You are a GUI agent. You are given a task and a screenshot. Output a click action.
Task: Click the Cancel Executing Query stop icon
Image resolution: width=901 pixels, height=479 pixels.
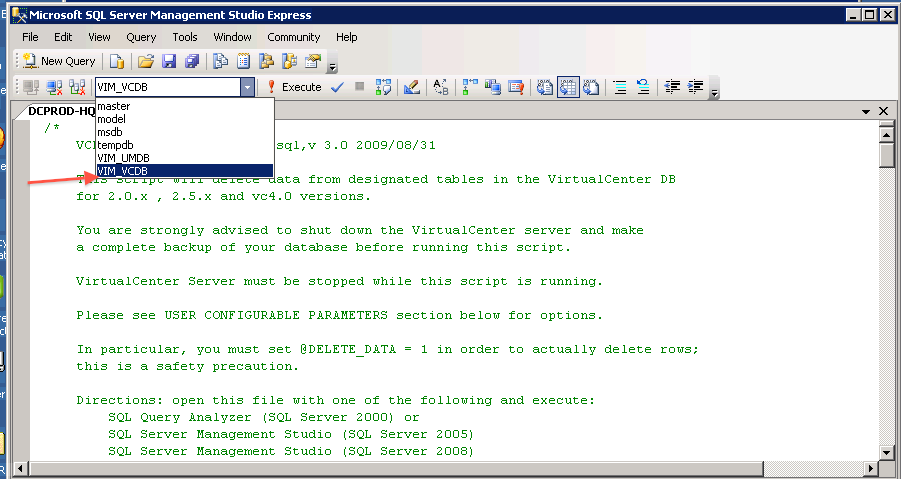coord(360,87)
